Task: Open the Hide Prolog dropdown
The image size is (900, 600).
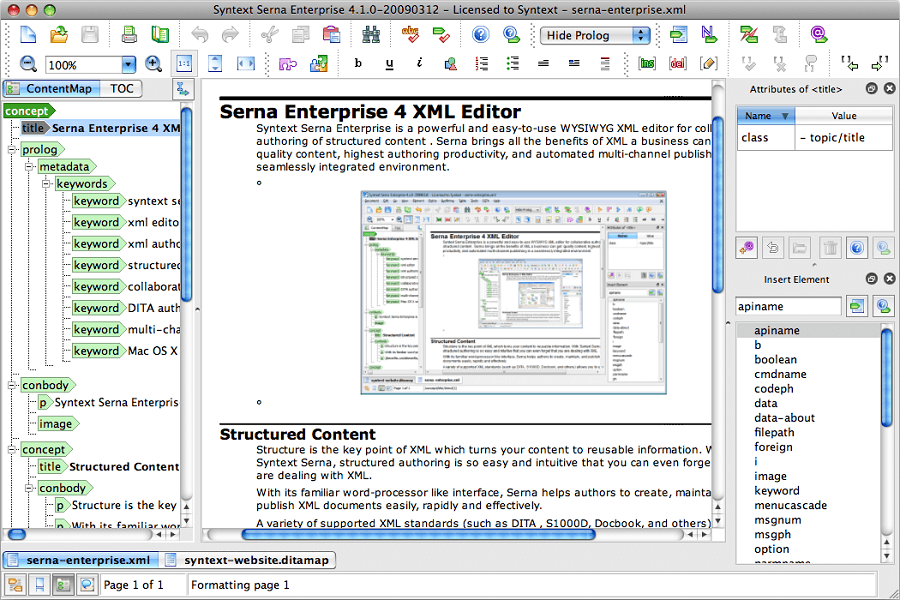Action: pos(596,35)
